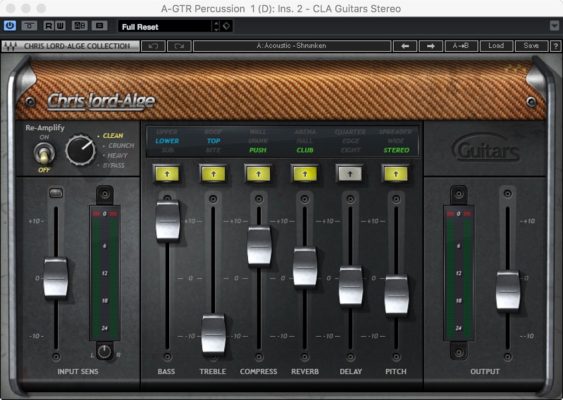The height and width of the screenshot is (400, 563).
Task: Click the Output fader handle
Action: point(508,290)
